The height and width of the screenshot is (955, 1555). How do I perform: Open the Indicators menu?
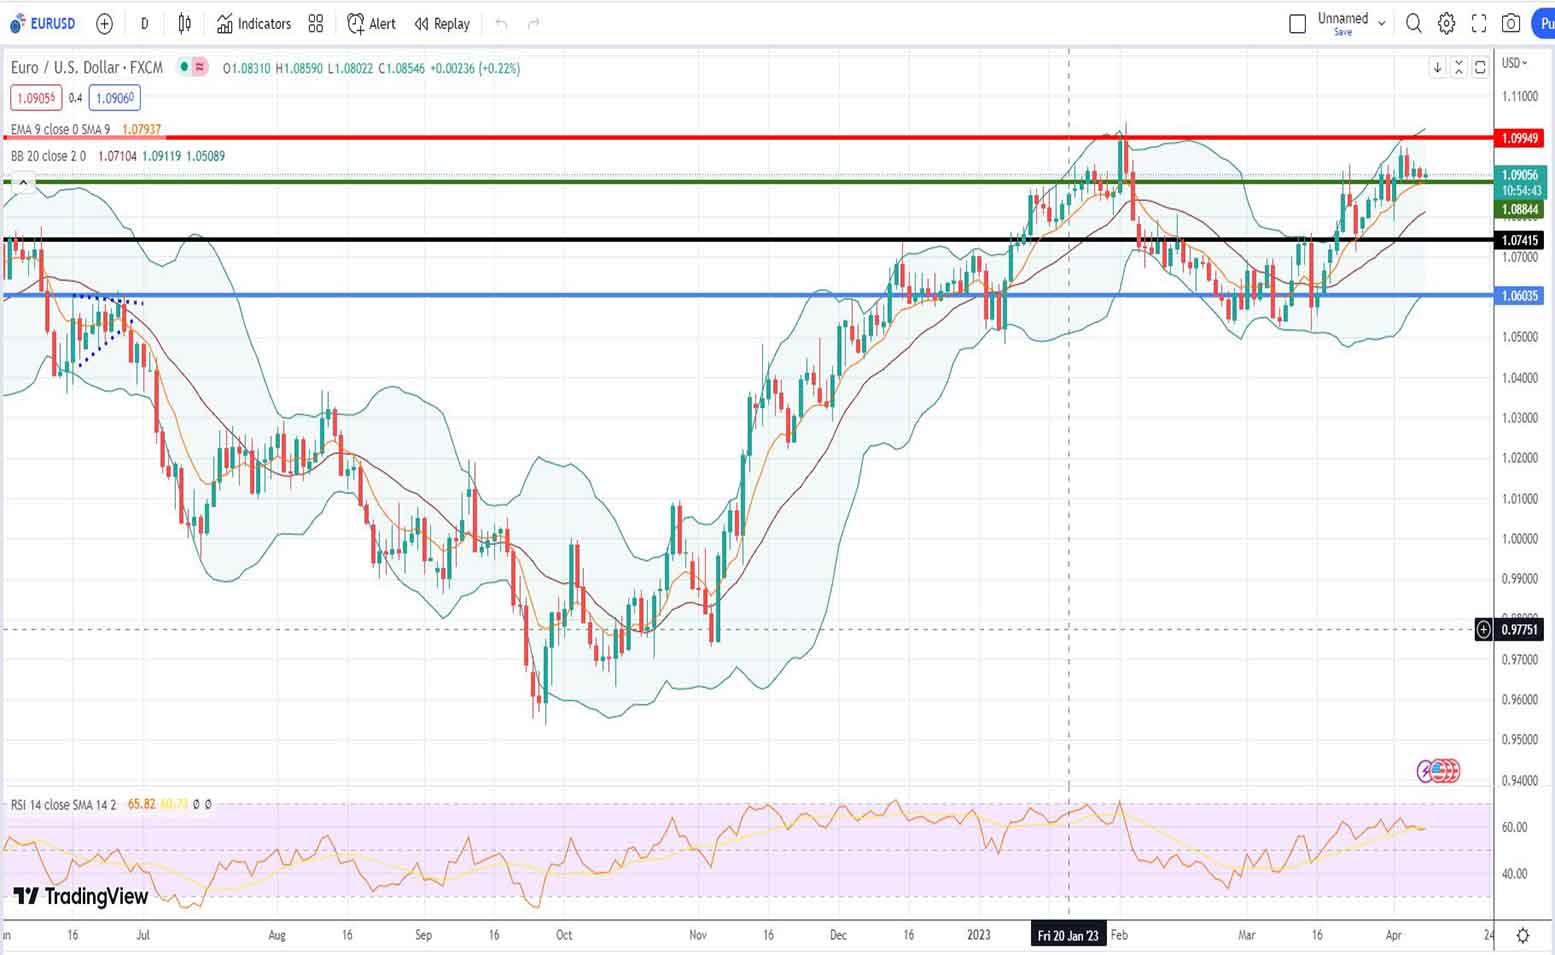tap(254, 23)
